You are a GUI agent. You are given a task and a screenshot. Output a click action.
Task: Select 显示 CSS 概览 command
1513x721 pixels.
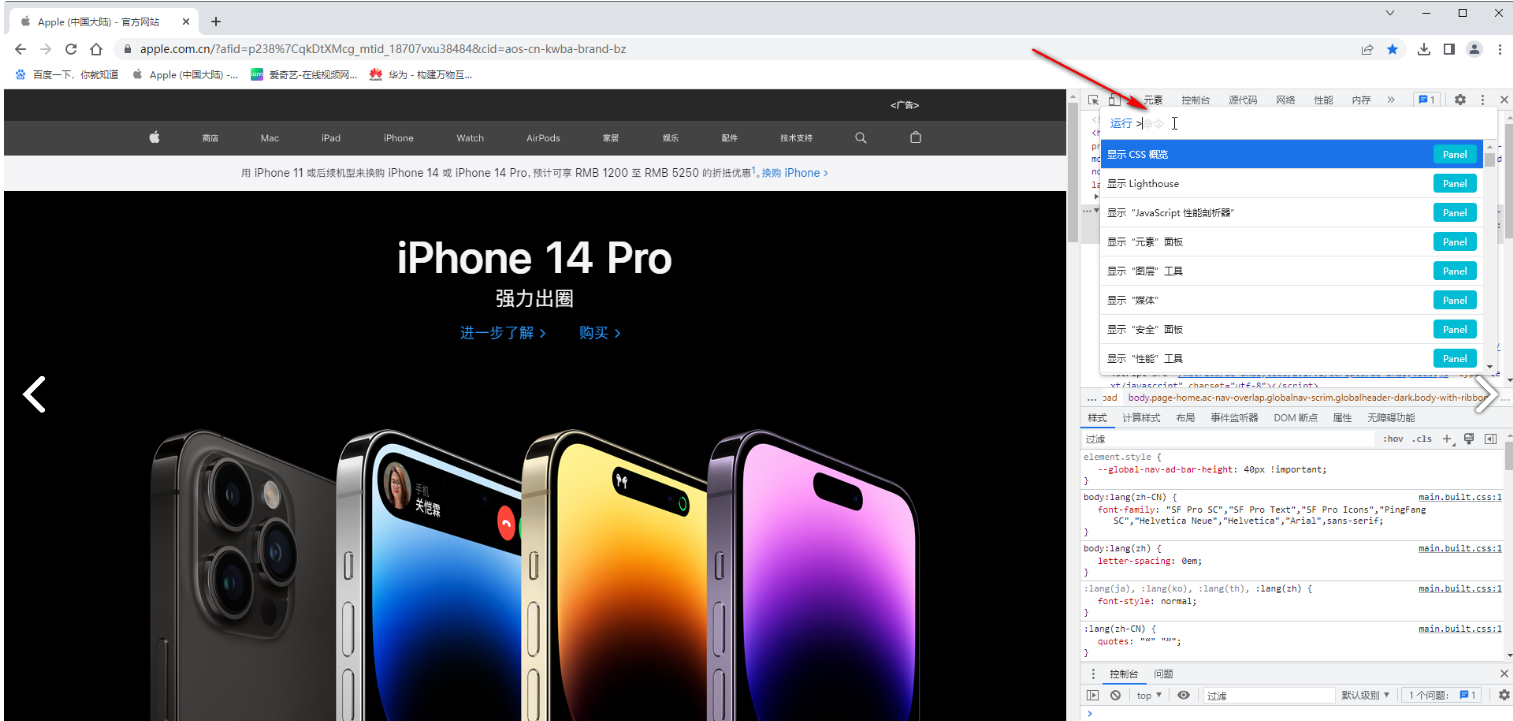click(x=1292, y=154)
